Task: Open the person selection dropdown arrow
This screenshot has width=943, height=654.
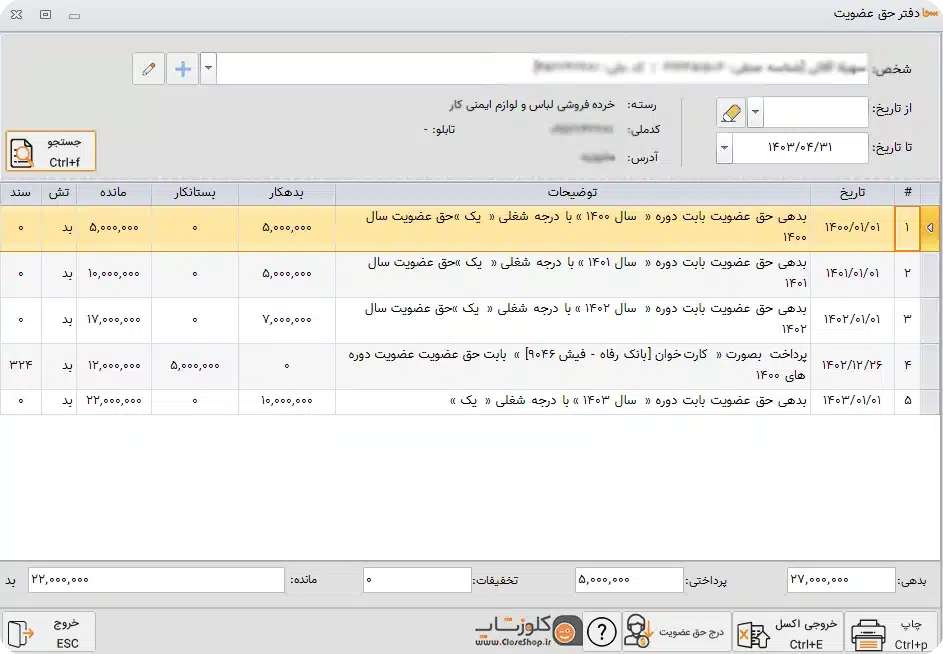Action: pos(208,69)
